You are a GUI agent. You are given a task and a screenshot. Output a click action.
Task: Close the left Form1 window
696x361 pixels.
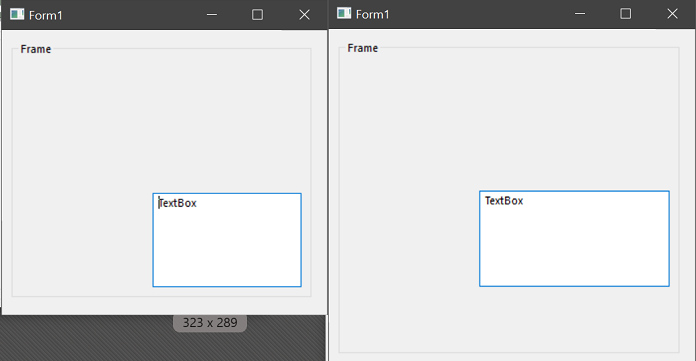click(304, 15)
